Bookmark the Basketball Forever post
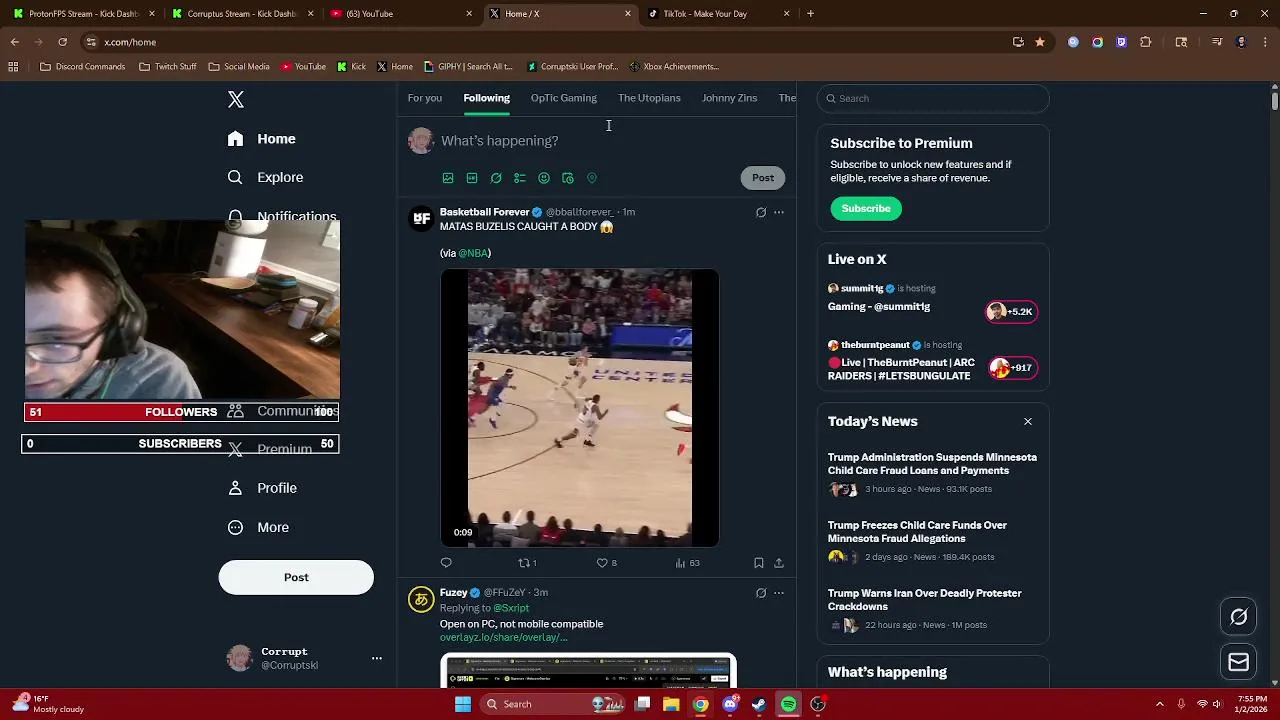This screenshot has height=720, width=1280. [x=759, y=563]
